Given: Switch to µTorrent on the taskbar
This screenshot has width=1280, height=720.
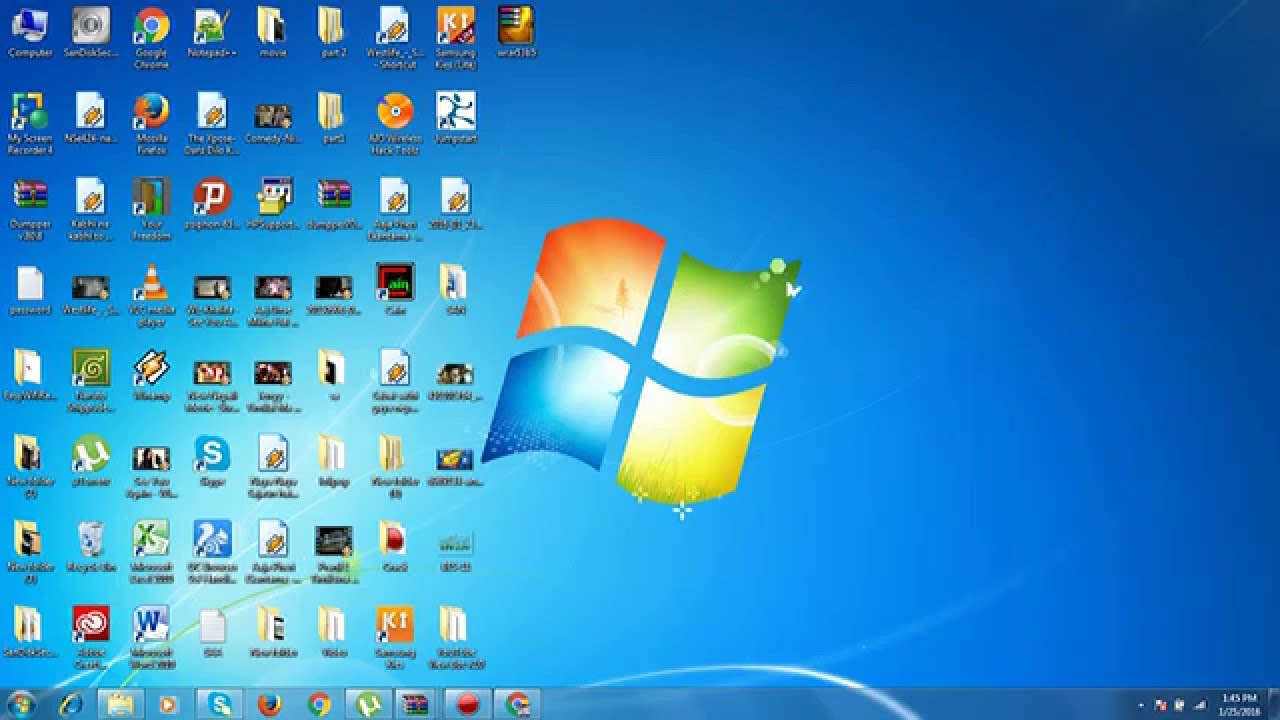Looking at the screenshot, I should pos(369,705).
